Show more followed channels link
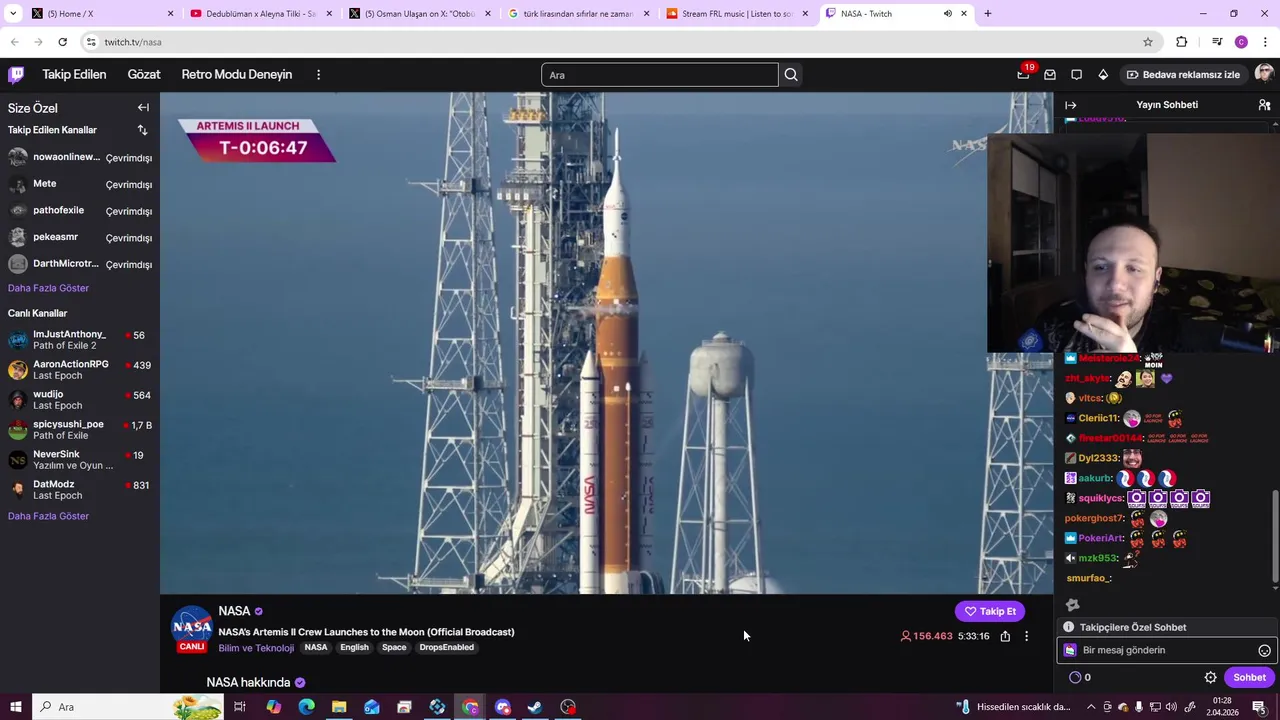Viewport: 1280px width, 720px height. tap(48, 288)
